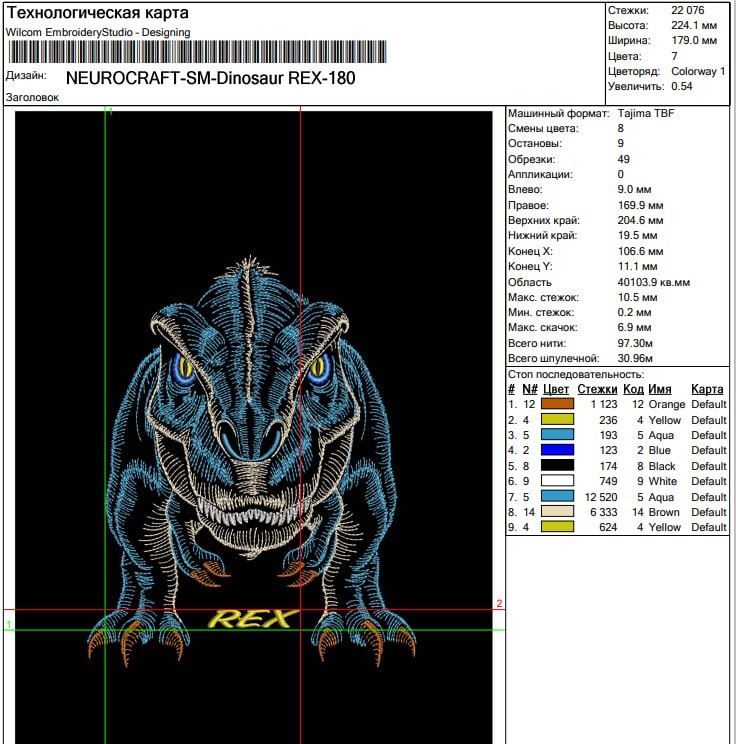Image resolution: width=736 pixels, height=744 pixels.
Task: Click the 'Аппликации' label
Action: (x=540, y=174)
